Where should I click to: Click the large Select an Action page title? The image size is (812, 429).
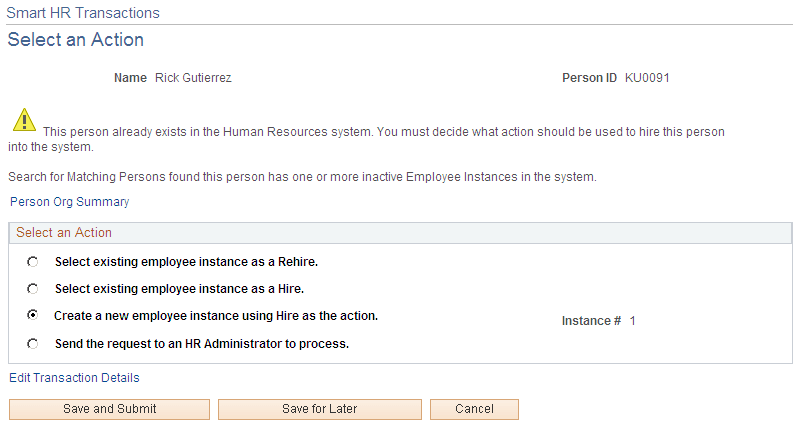76,40
